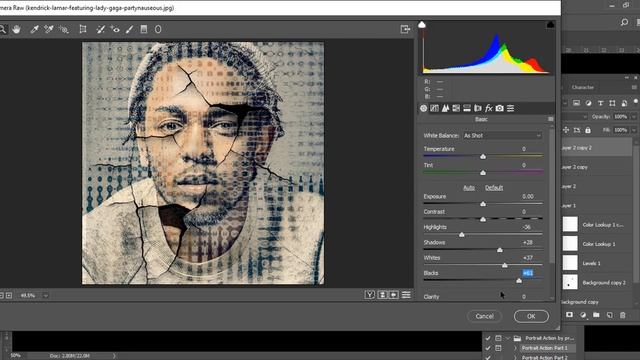Open the Camera Calibration panel icon
This screenshot has height=360, width=640.
pyautogui.click(x=500, y=108)
